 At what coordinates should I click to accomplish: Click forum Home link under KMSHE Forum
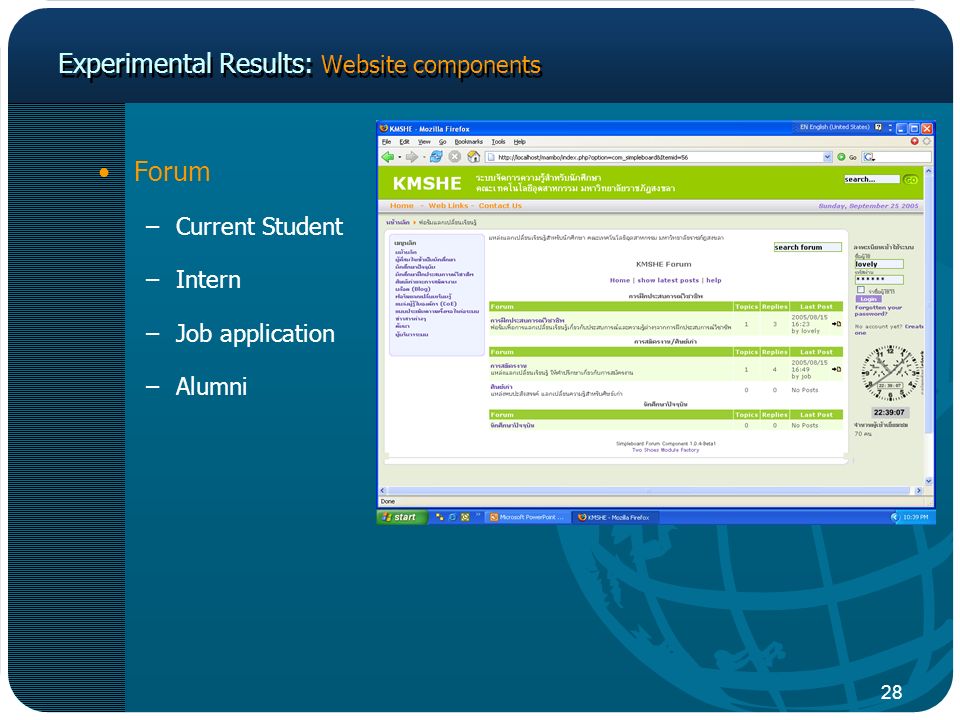620,280
